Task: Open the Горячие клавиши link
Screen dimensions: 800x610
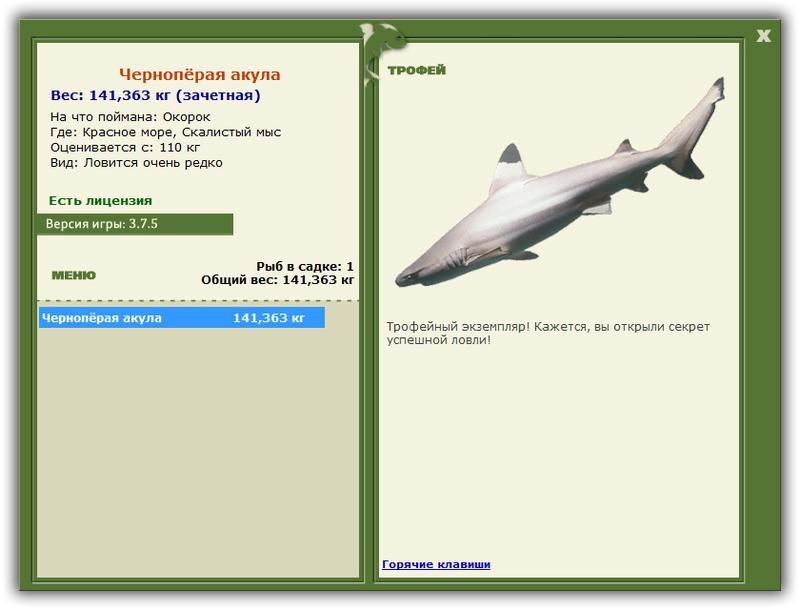Action: click(x=436, y=564)
